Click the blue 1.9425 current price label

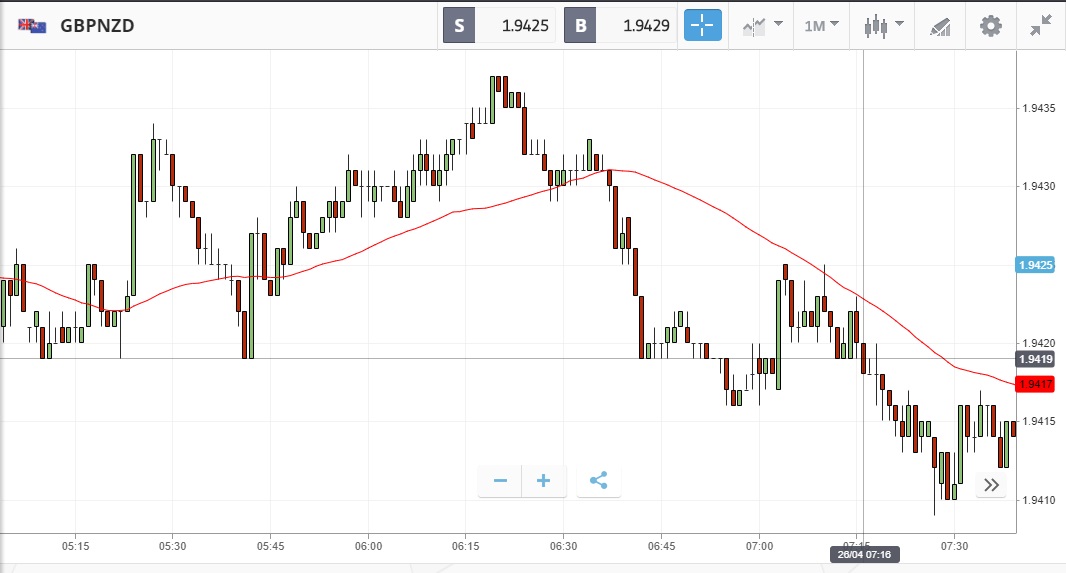point(1035,265)
